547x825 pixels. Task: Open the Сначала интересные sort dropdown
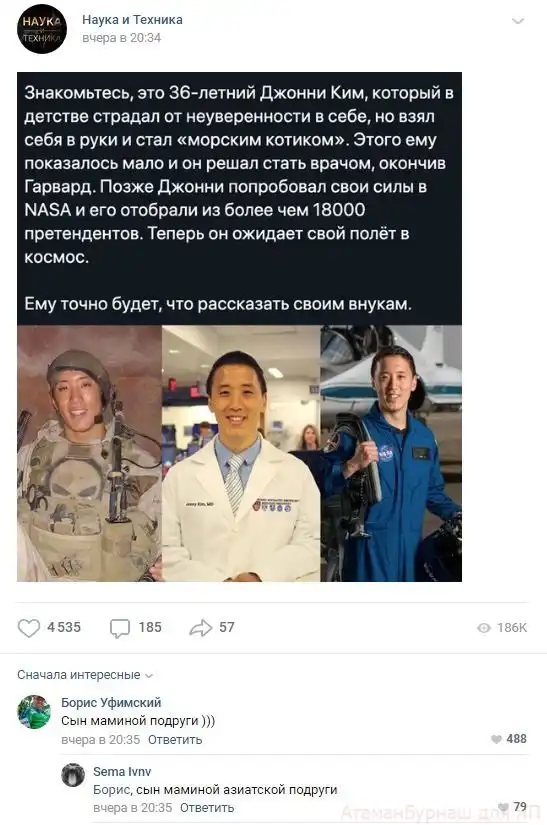(85, 675)
